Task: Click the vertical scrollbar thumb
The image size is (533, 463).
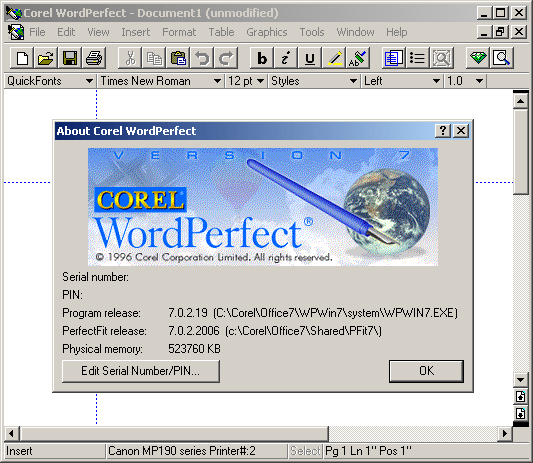Action: point(520,152)
